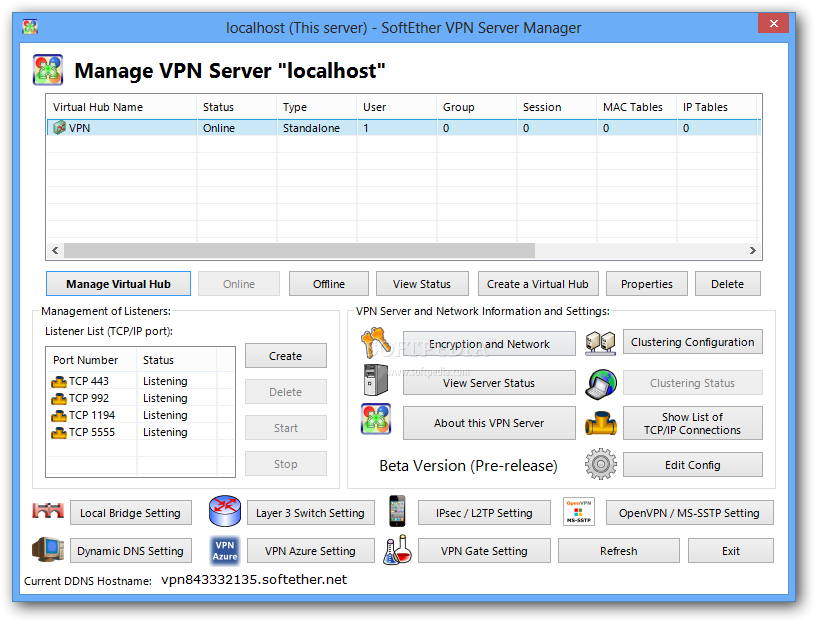The image size is (816, 622).
Task: Click the server tower icon beside View Server Status
Action: 376,380
